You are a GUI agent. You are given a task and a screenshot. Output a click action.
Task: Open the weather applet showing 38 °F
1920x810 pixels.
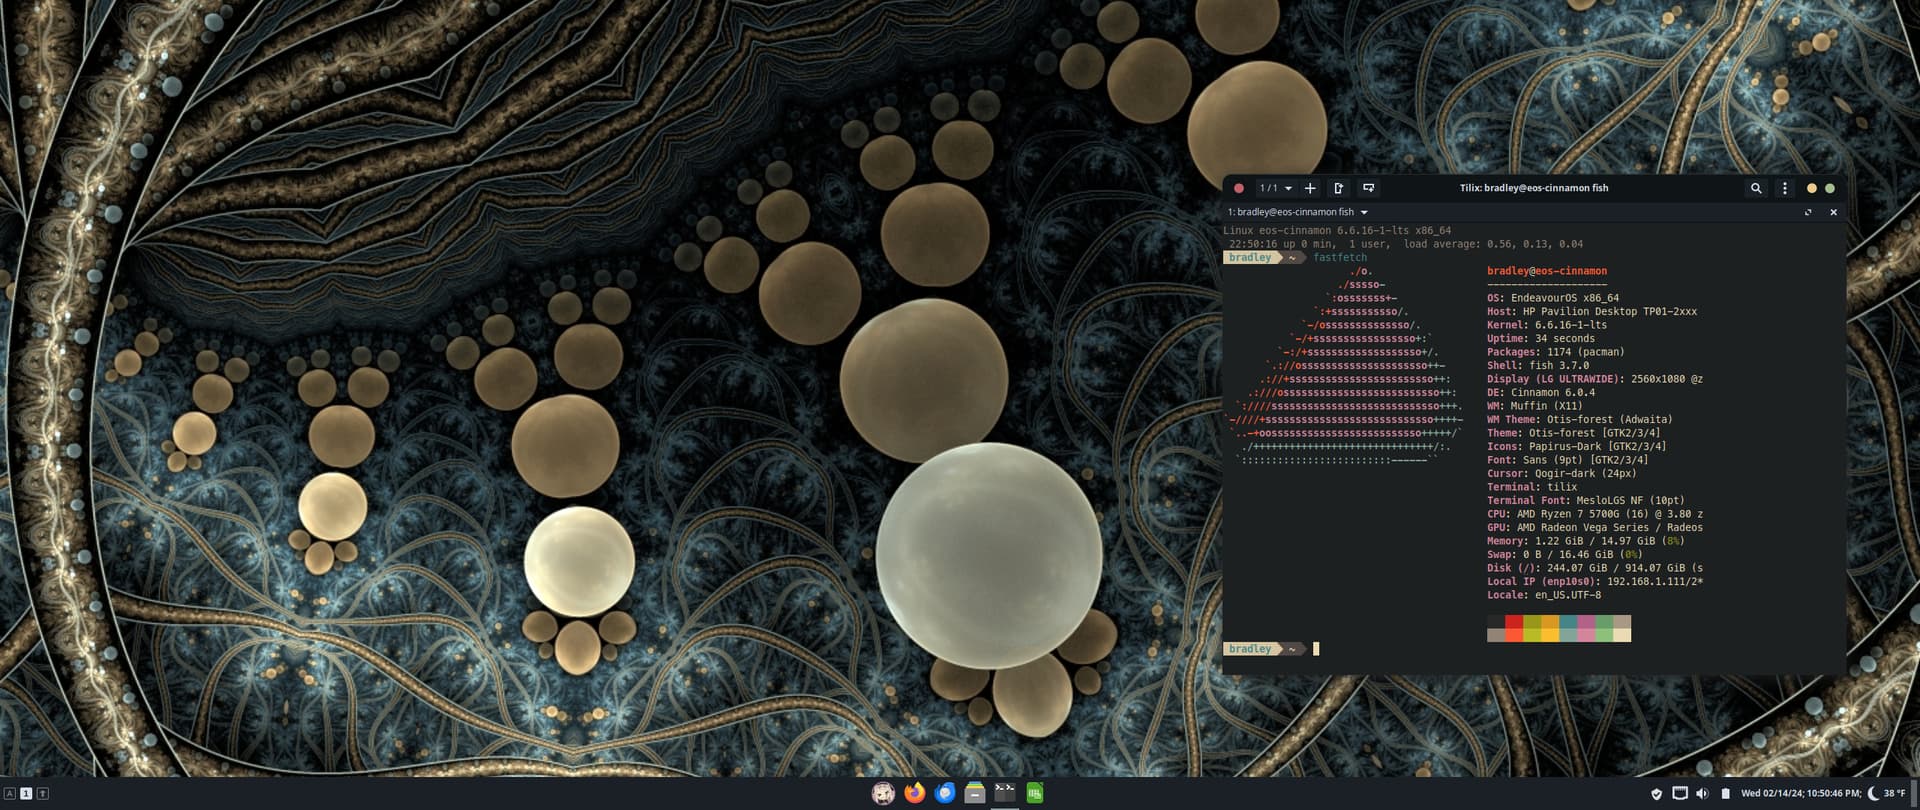click(x=1887, y=794)
